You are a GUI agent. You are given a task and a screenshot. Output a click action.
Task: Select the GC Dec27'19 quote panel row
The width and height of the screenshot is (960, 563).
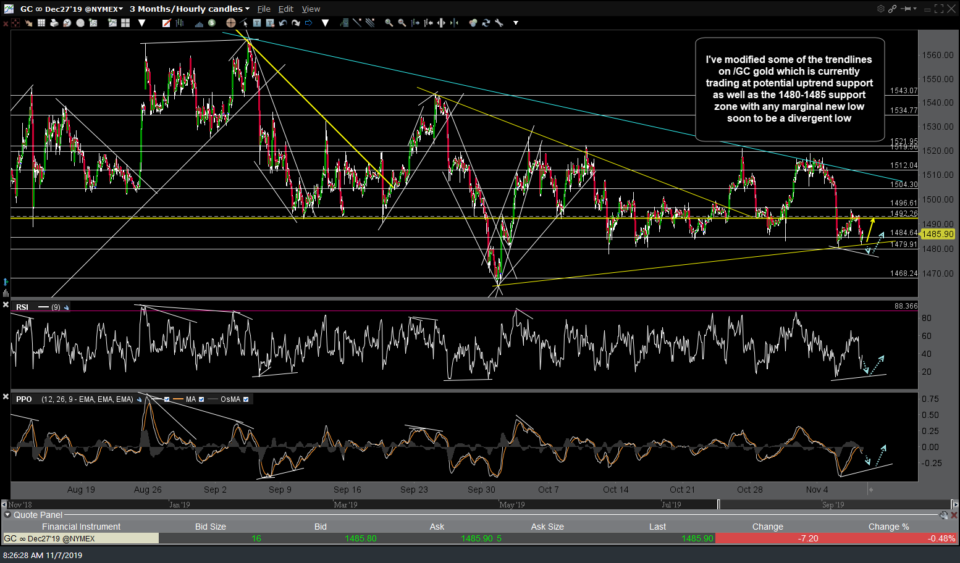click(80, 538)
